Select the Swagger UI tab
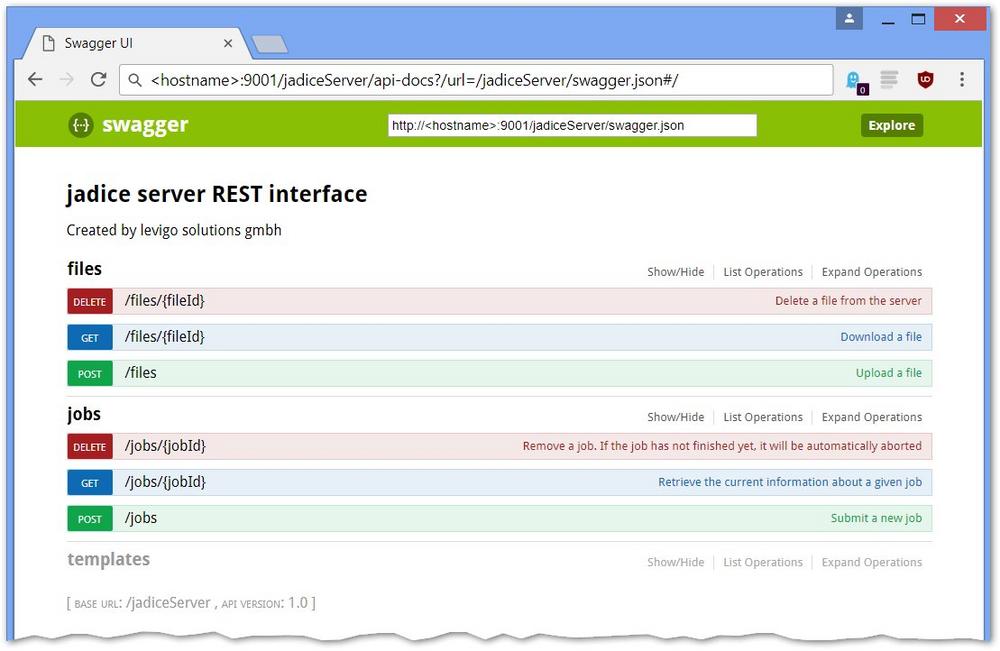Image resolution: width=1000 pixels, height=651 pixels. [x=135, y=43]
